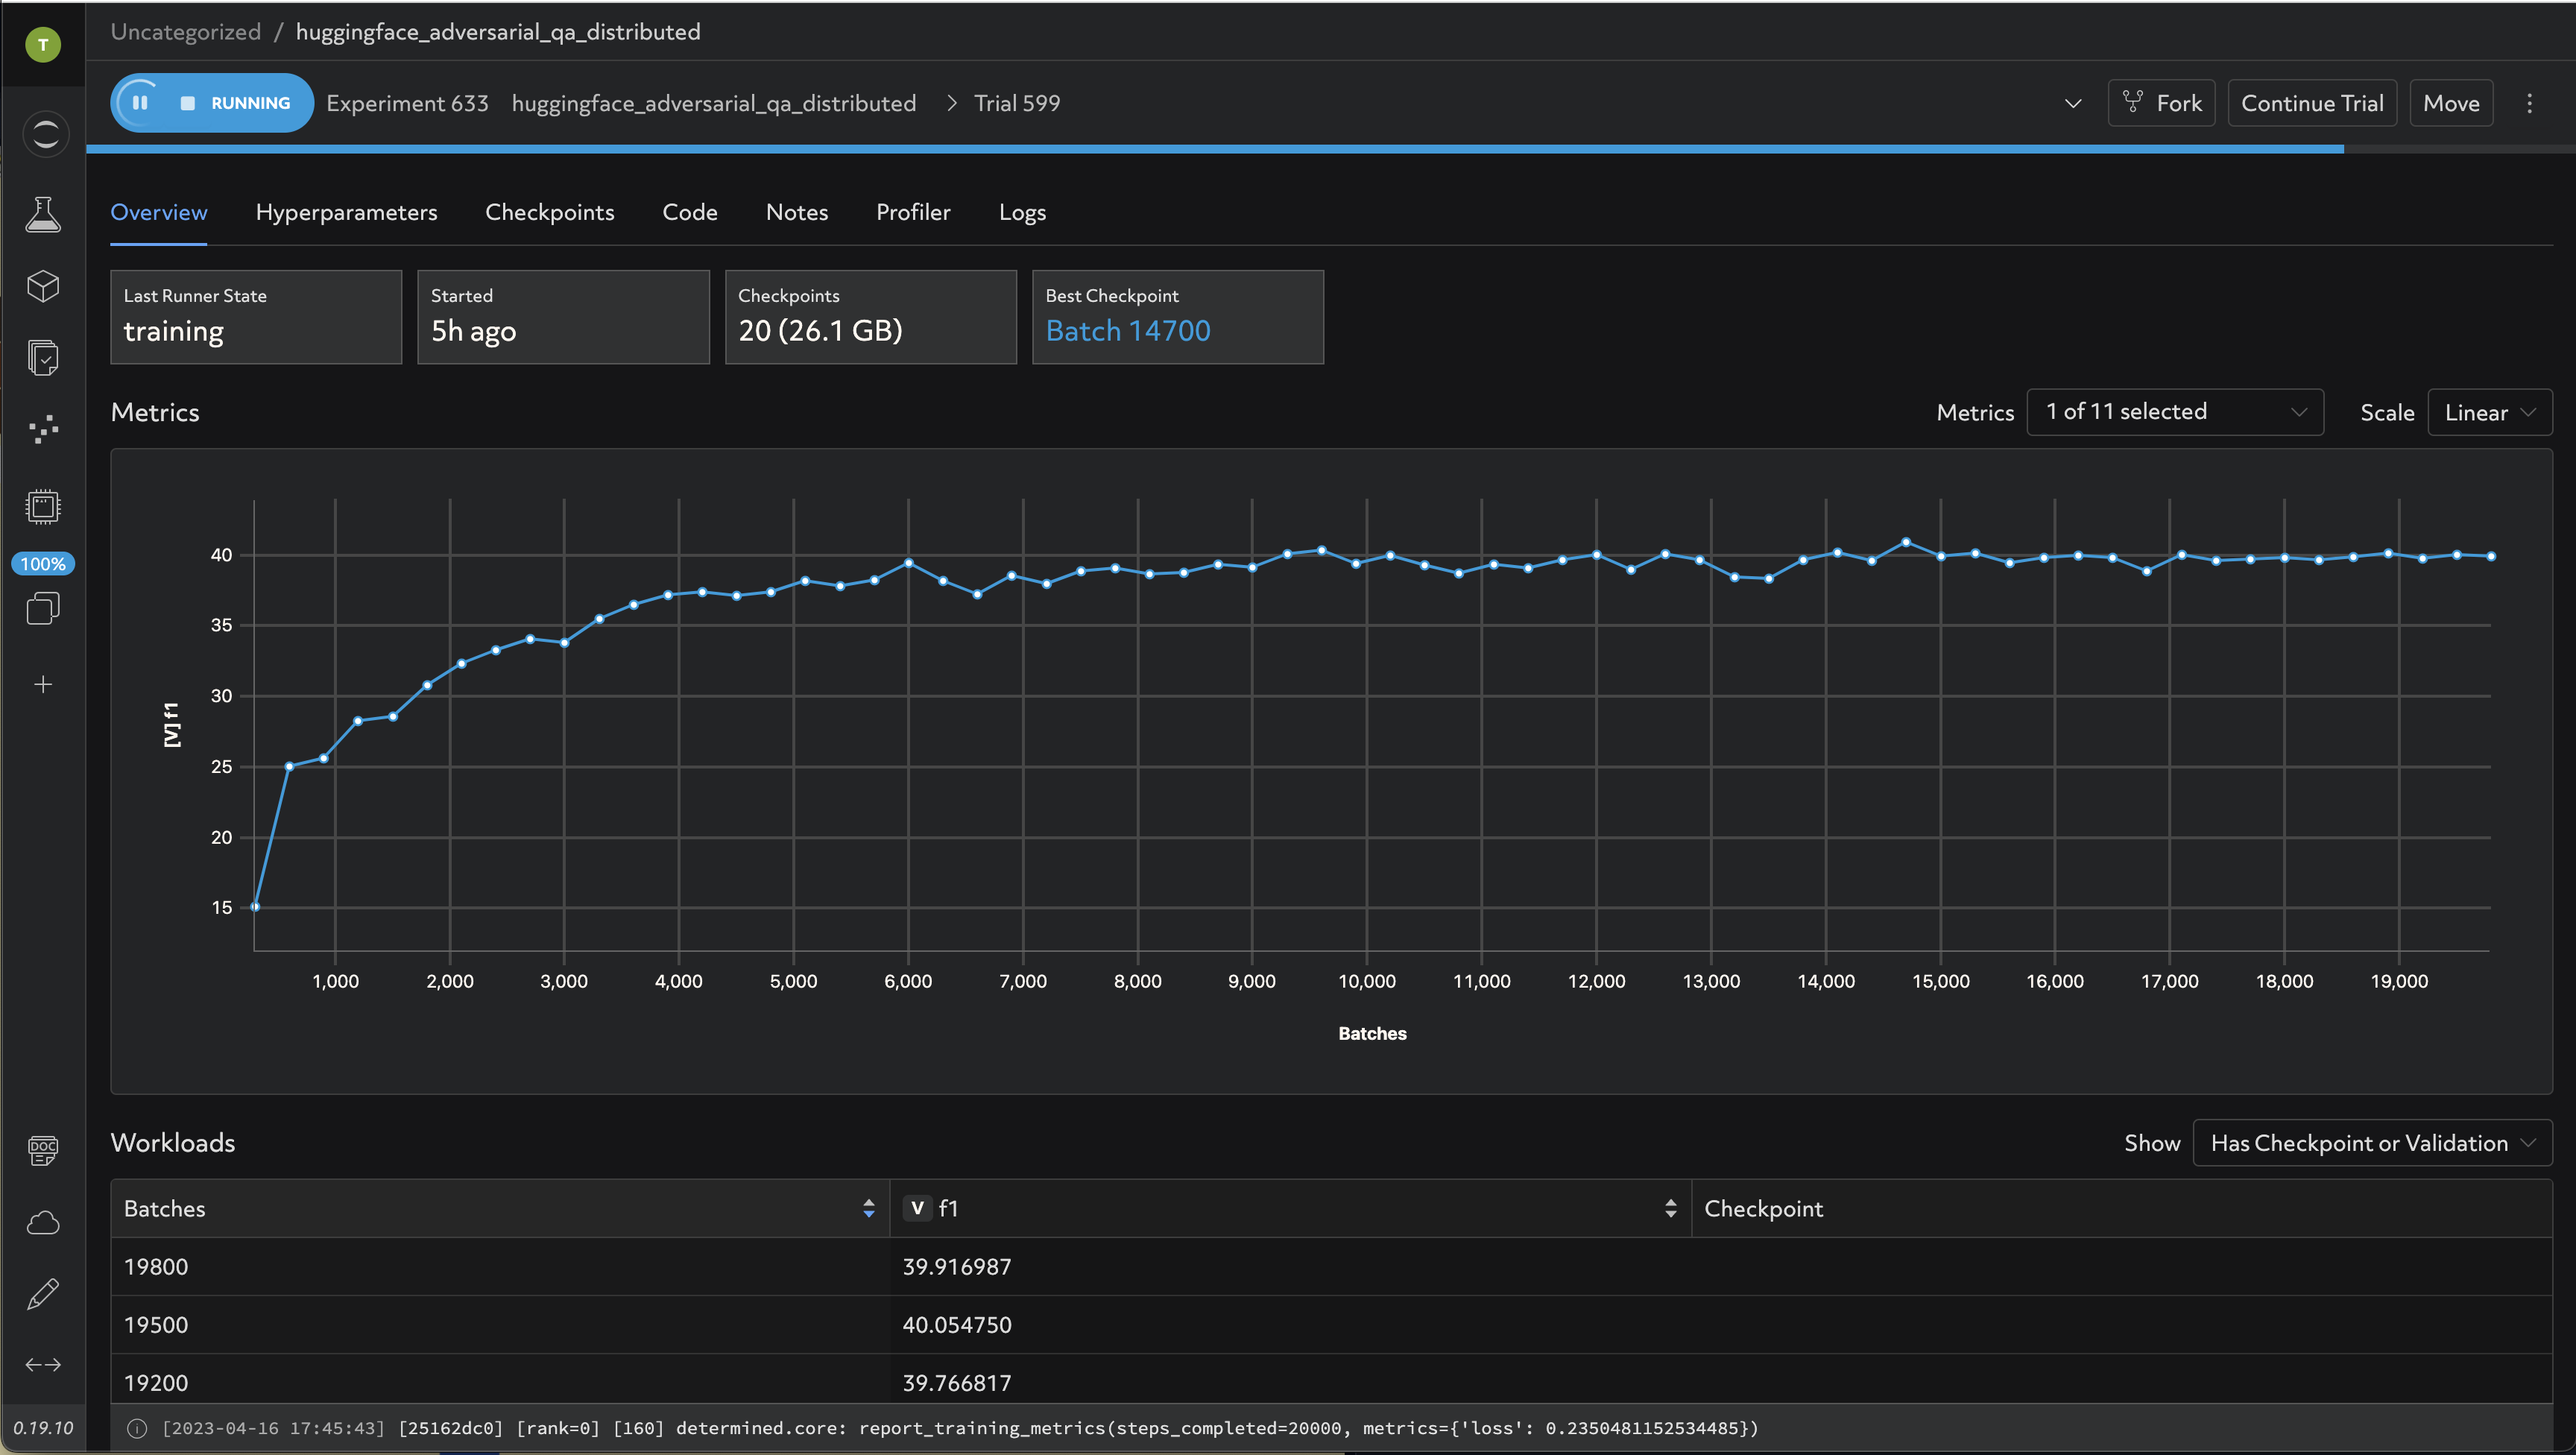2576x1455 pixels.
Task: Switch to the Hyperparameters tab
Action: pyautogui.click(x=346, y=212)
